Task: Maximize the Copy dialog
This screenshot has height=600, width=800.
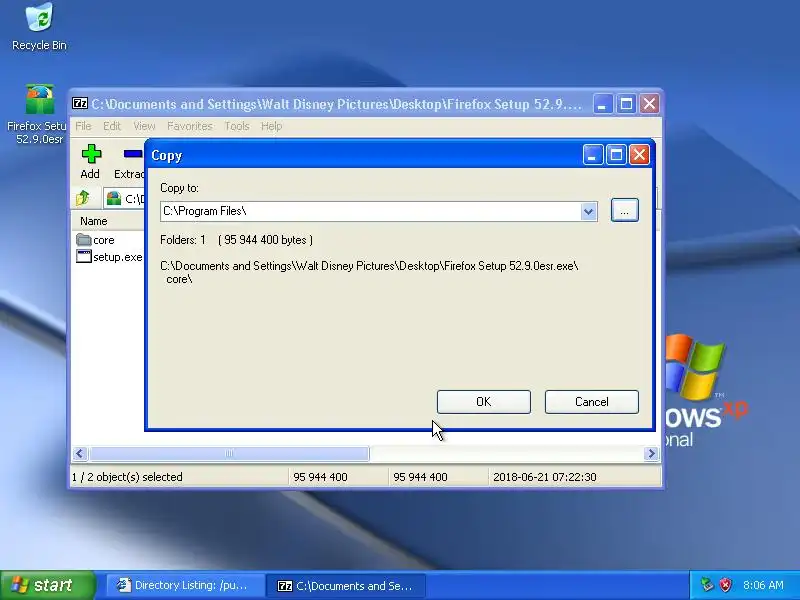Action: click(616, 155)
